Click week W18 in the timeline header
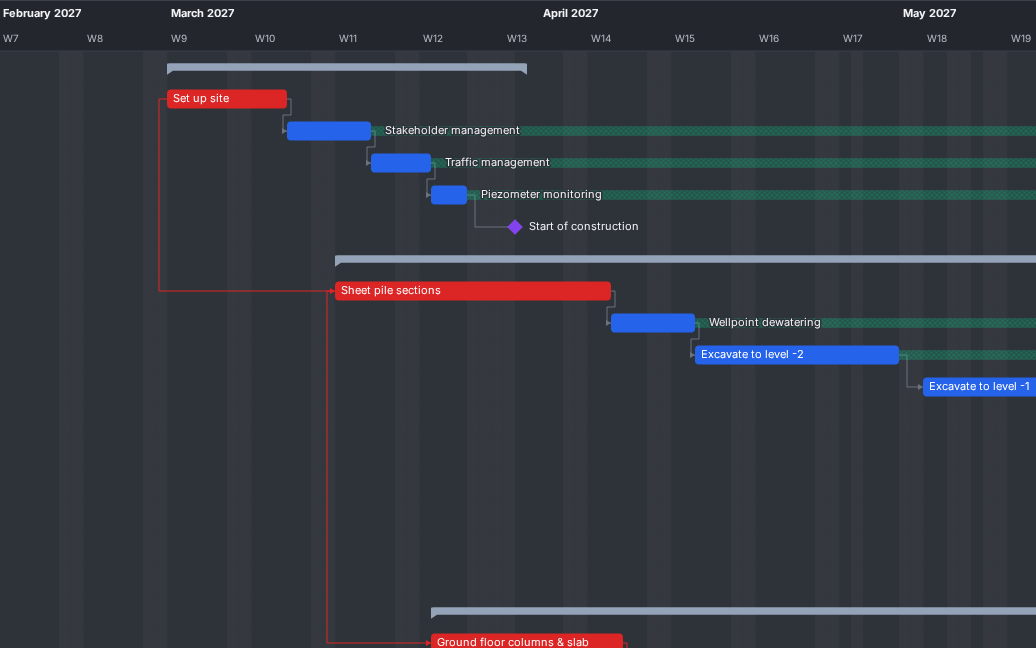This screenshot has width=1036, height=648. [936, 38]
